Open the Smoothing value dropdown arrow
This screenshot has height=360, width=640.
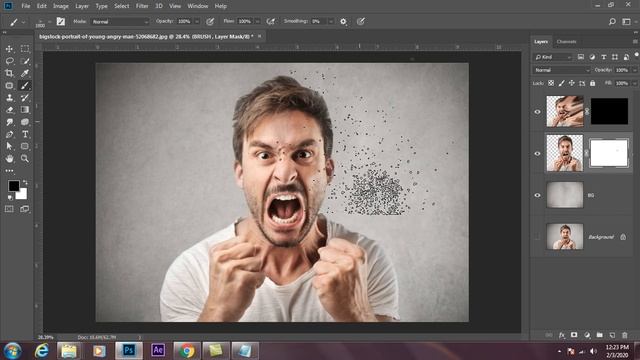(x=331, y=22)
